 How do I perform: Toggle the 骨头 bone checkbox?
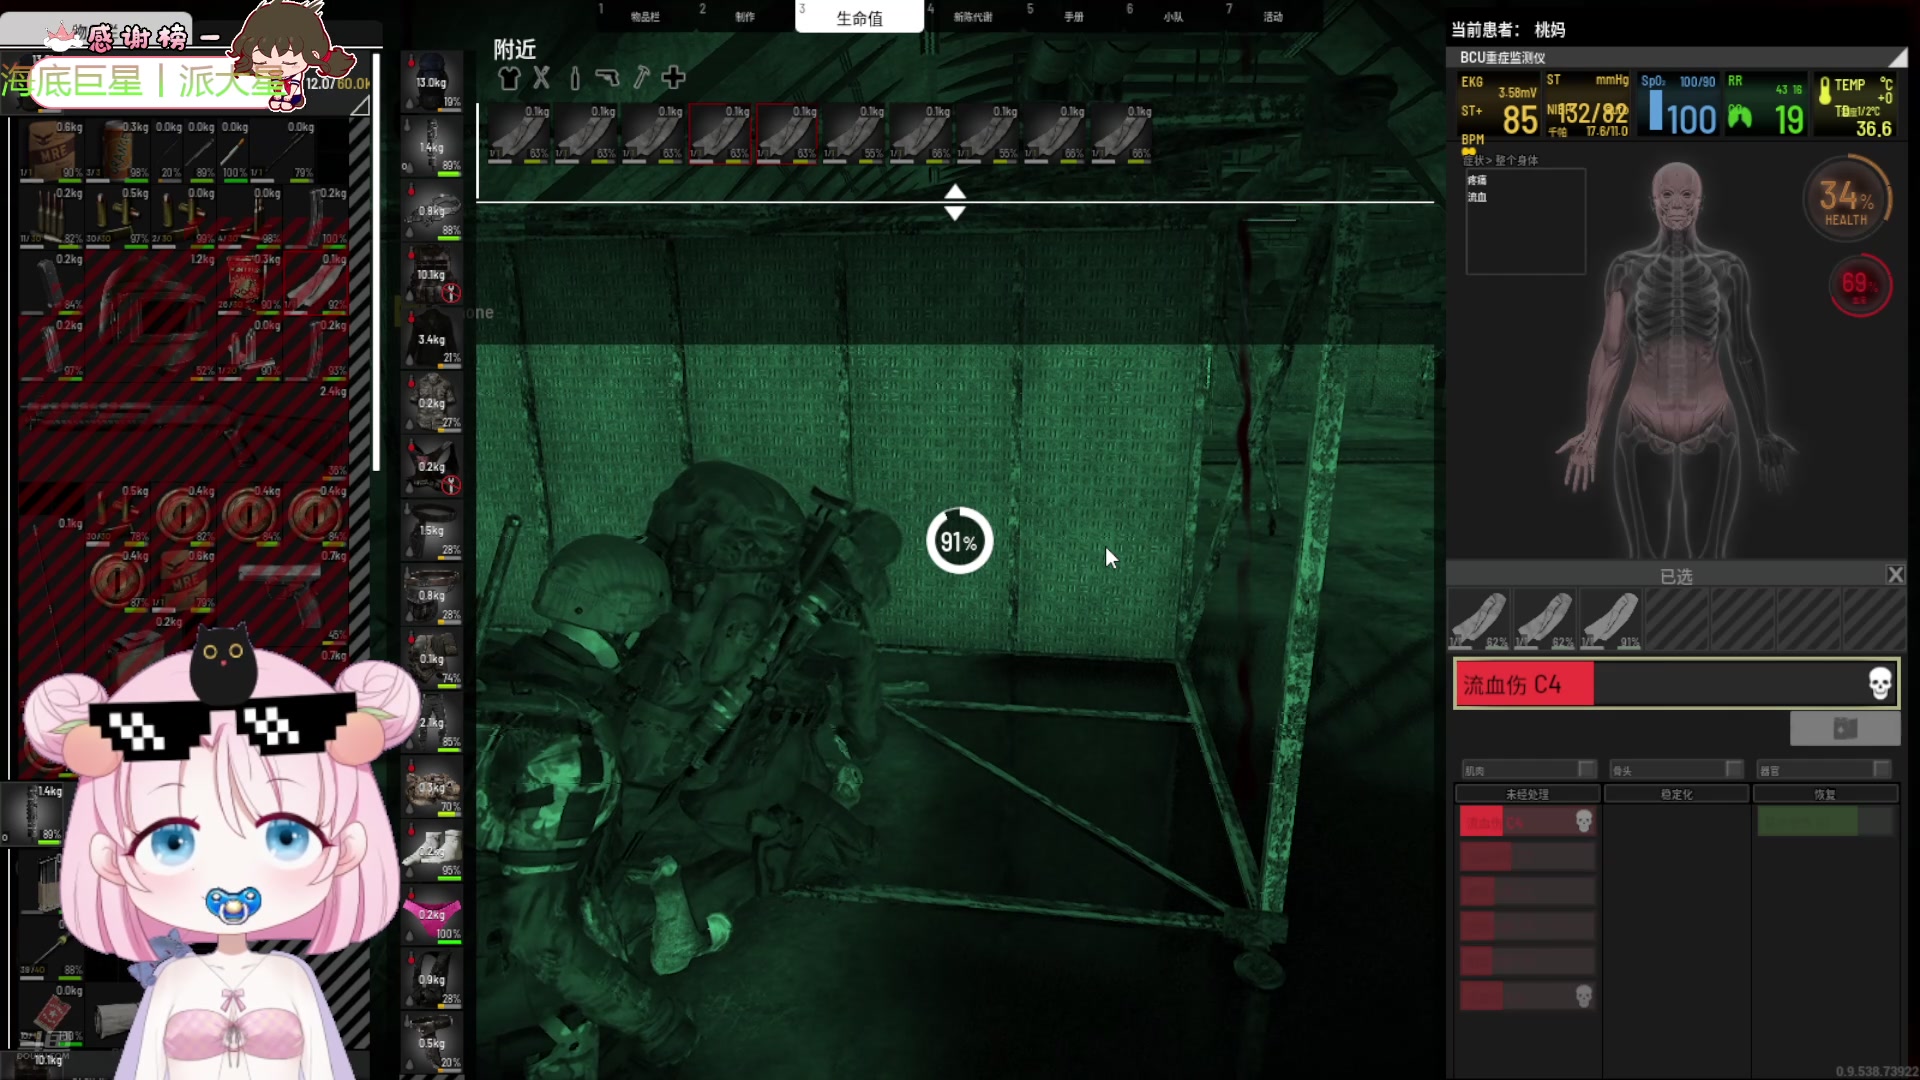(x=1734, y=768)
